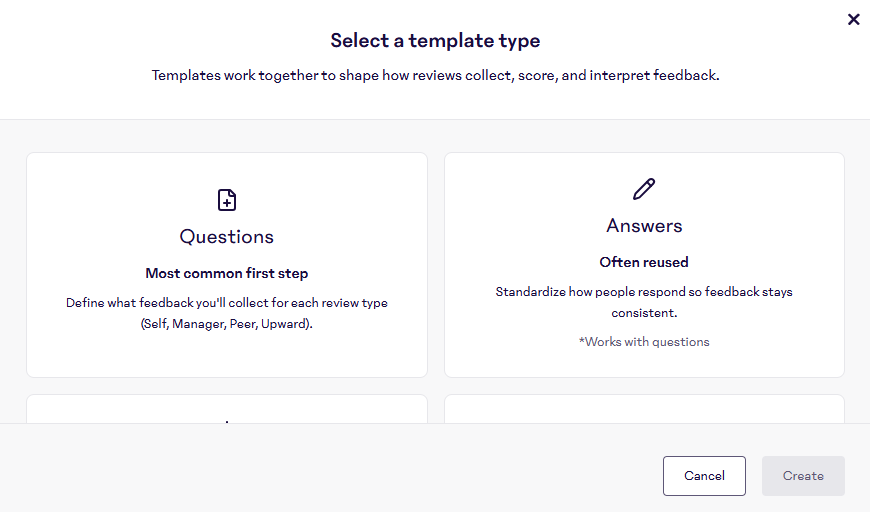Click the 'Select a template type' heading
The width and height of the screenshot is (870, 512).
435,41
